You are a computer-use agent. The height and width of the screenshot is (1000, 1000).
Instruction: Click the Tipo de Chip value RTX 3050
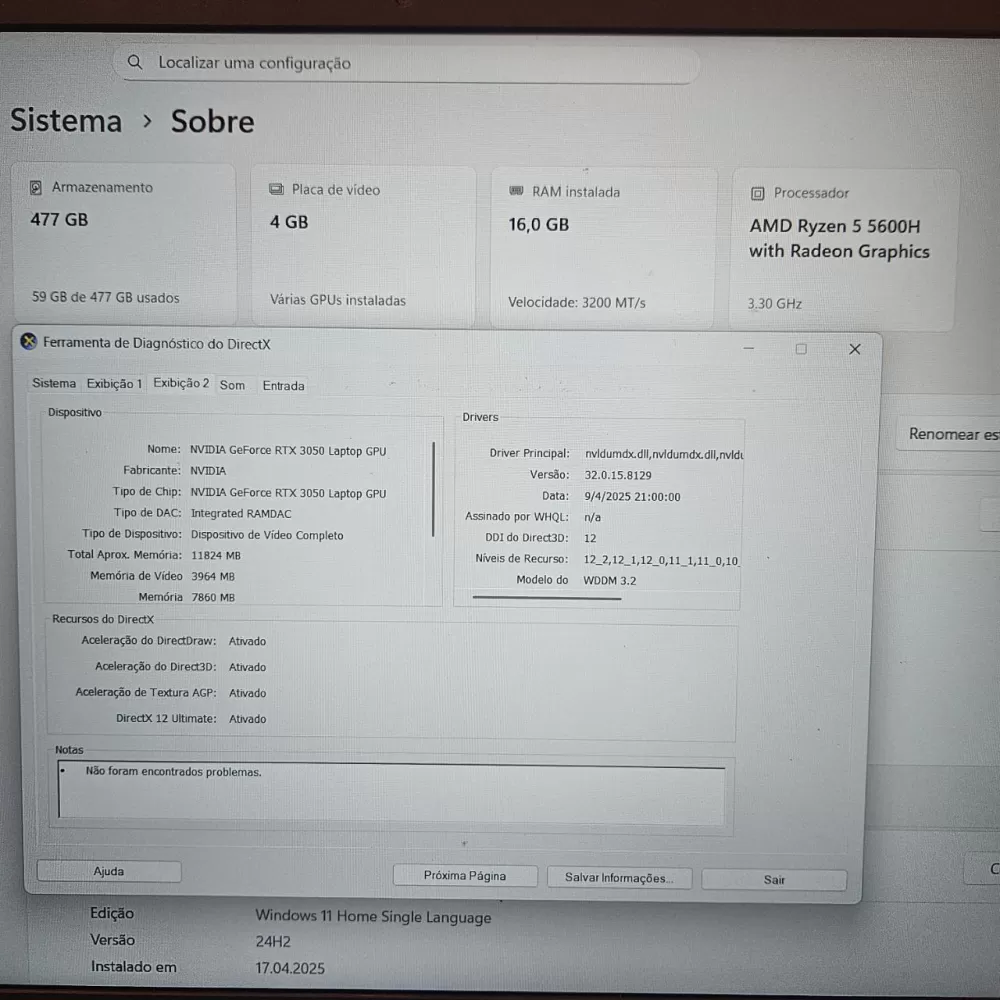(288, 493)
